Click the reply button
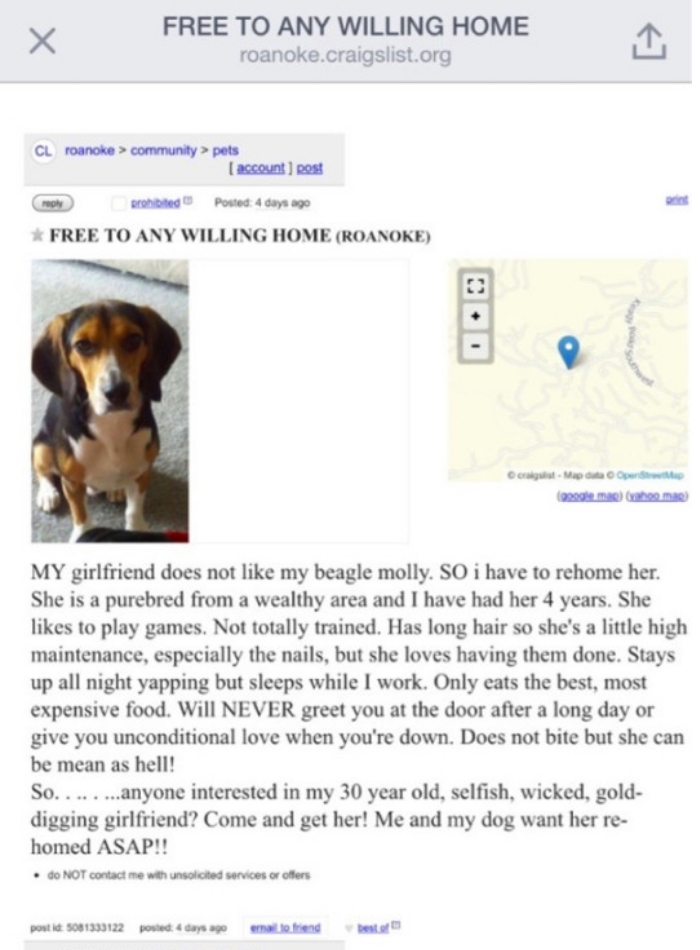The image size is (700, 950). (x=53, y=203)
